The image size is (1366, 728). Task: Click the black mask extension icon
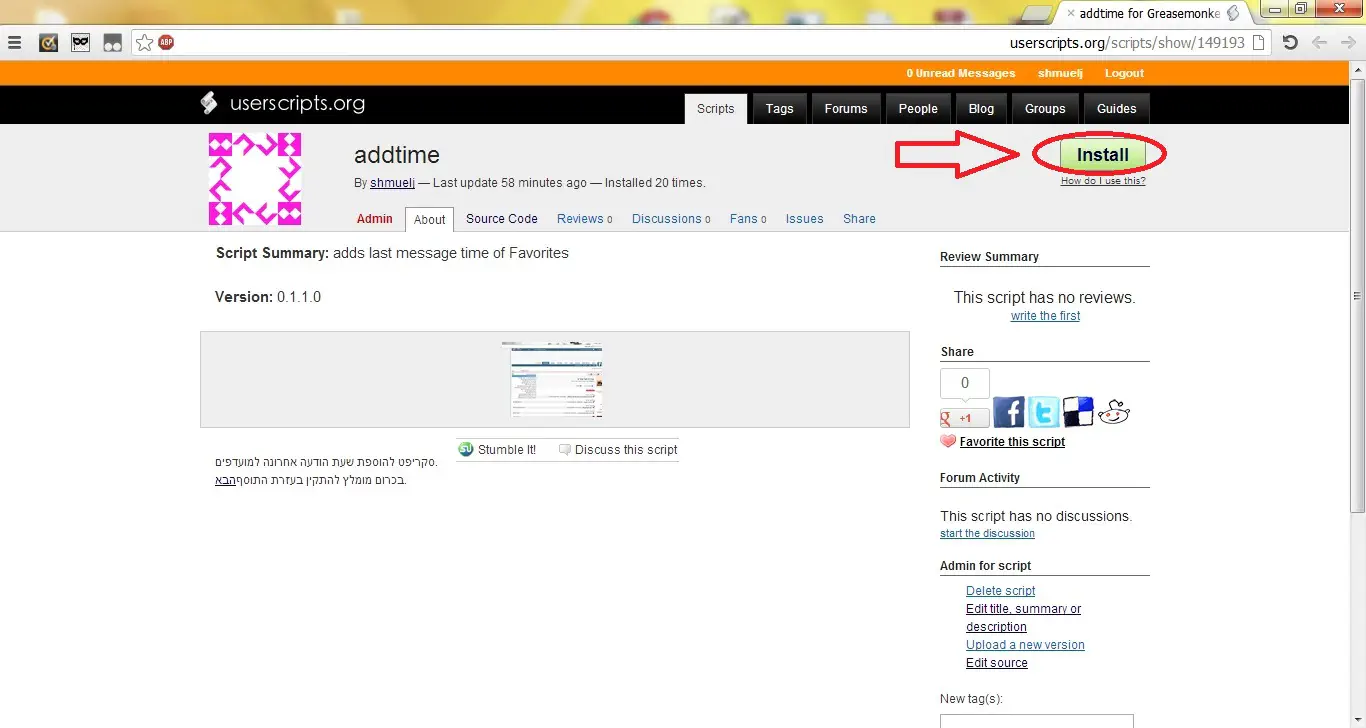pyautogui.click(x=80, y=42)
